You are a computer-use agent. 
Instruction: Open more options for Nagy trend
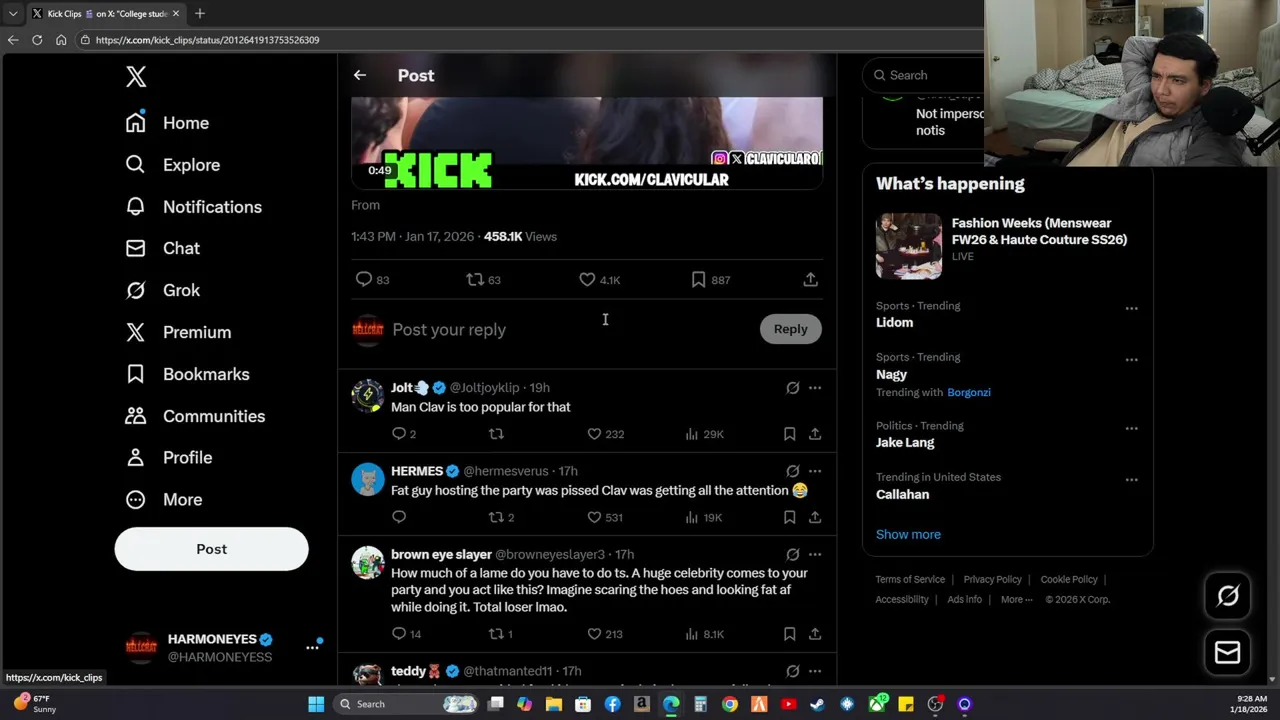click(1131, 359)
